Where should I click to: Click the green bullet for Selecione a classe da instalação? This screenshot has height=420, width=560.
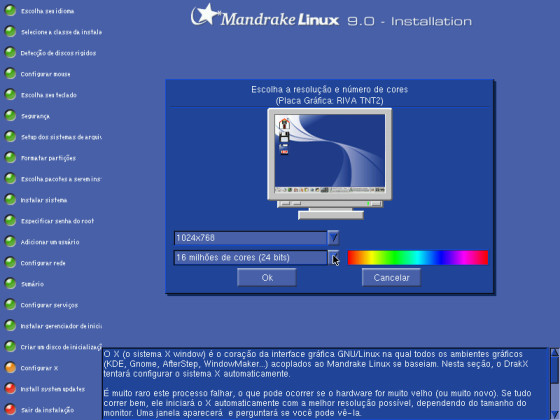(10, 32)
